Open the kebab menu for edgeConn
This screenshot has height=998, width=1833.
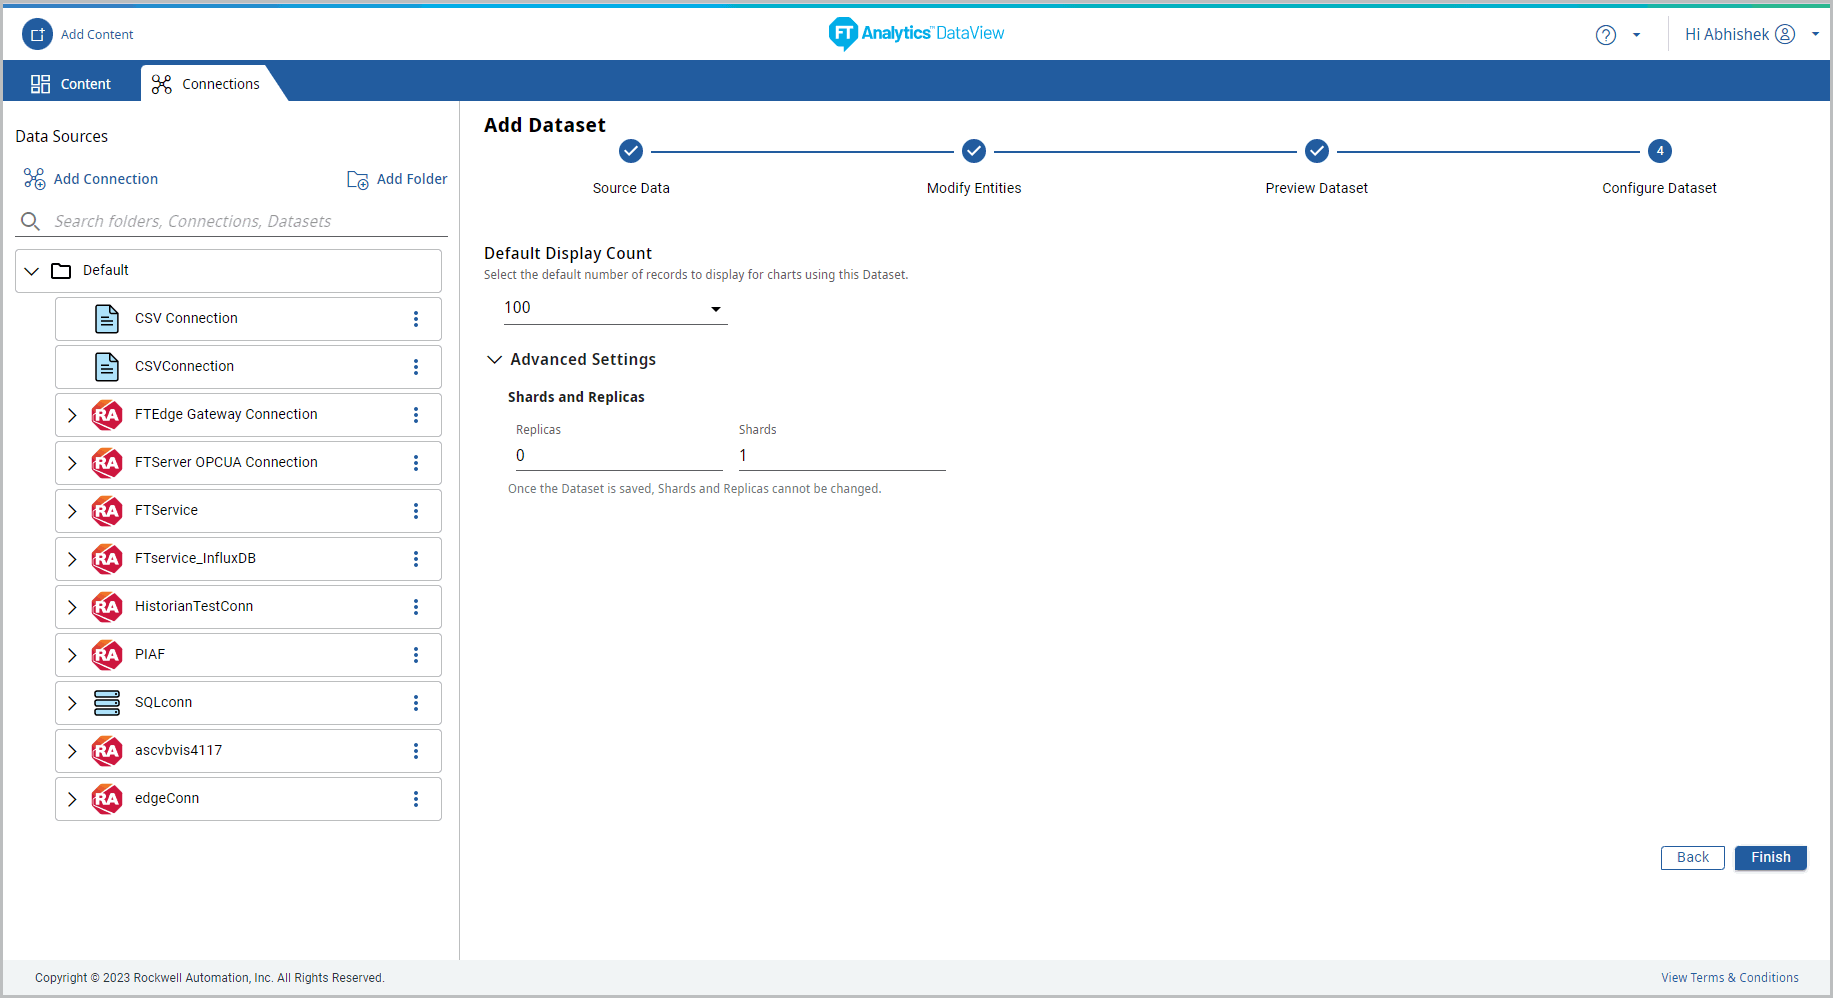pyautogui.click(x=416, y=799)
